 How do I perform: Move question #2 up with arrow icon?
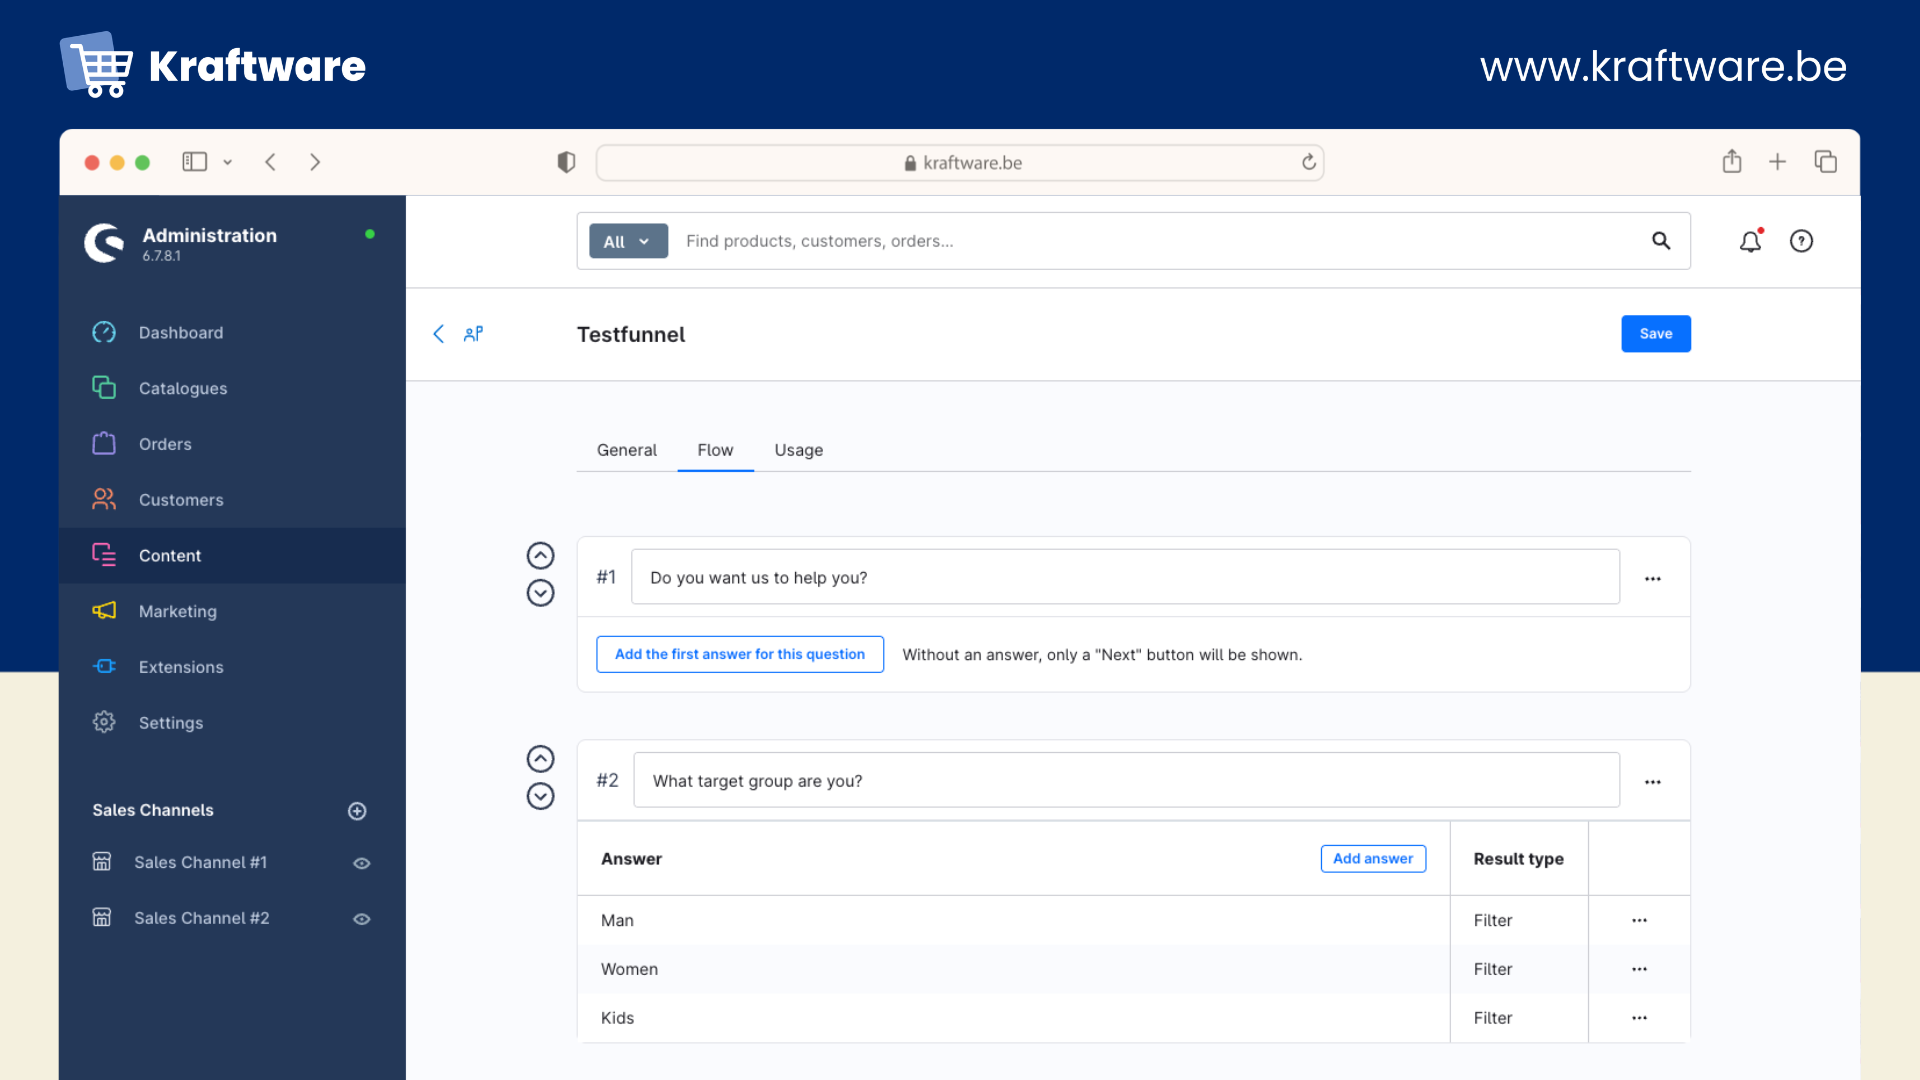click(x=540, y=759)
